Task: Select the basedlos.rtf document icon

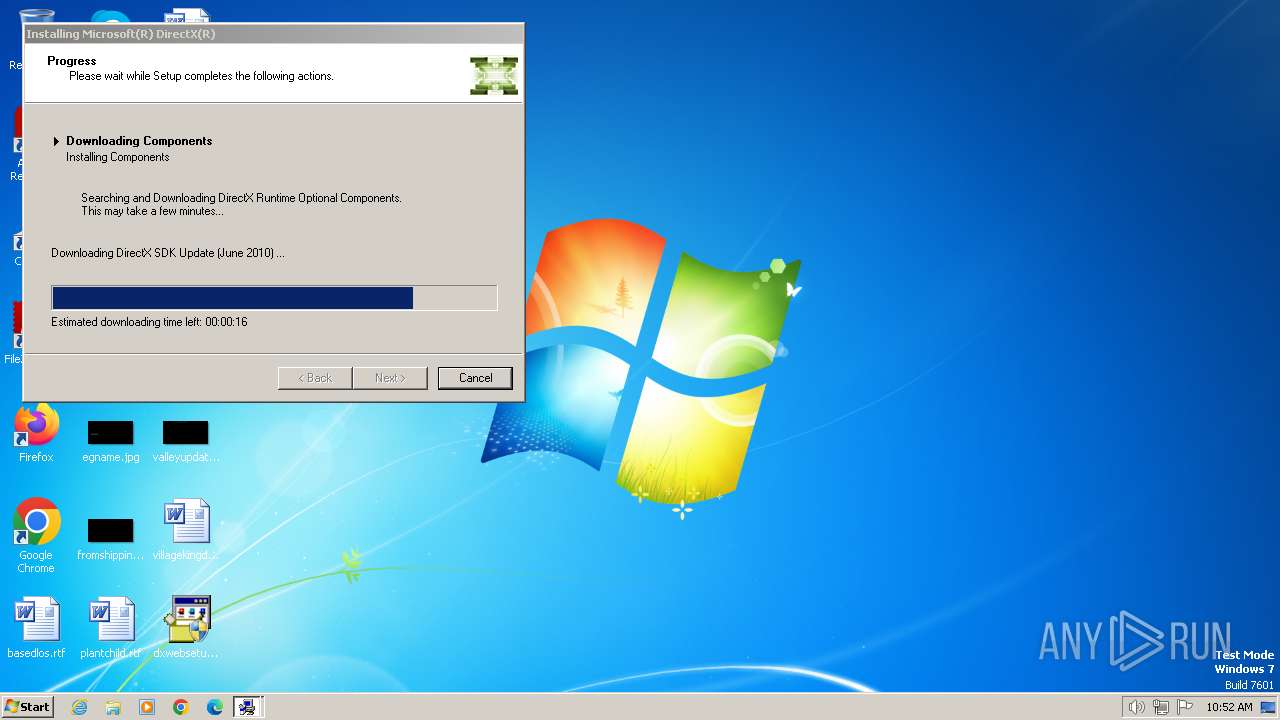Action: pos(36,628)
